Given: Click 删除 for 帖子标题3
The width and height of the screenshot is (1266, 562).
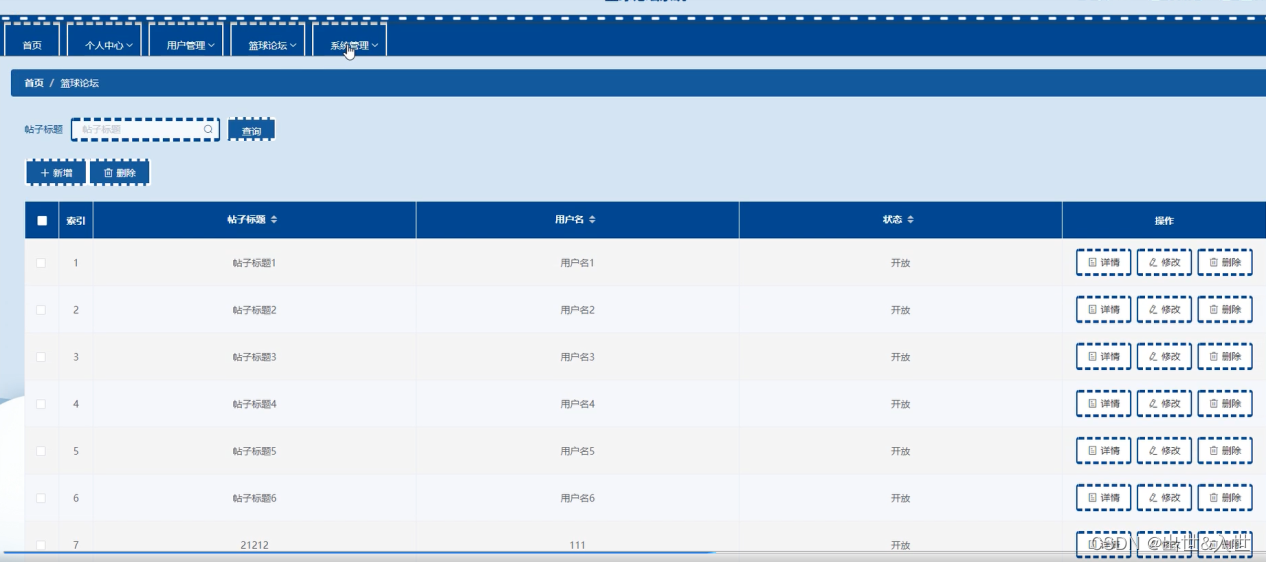Looking at the screenshot, I should coord(1225,357).
